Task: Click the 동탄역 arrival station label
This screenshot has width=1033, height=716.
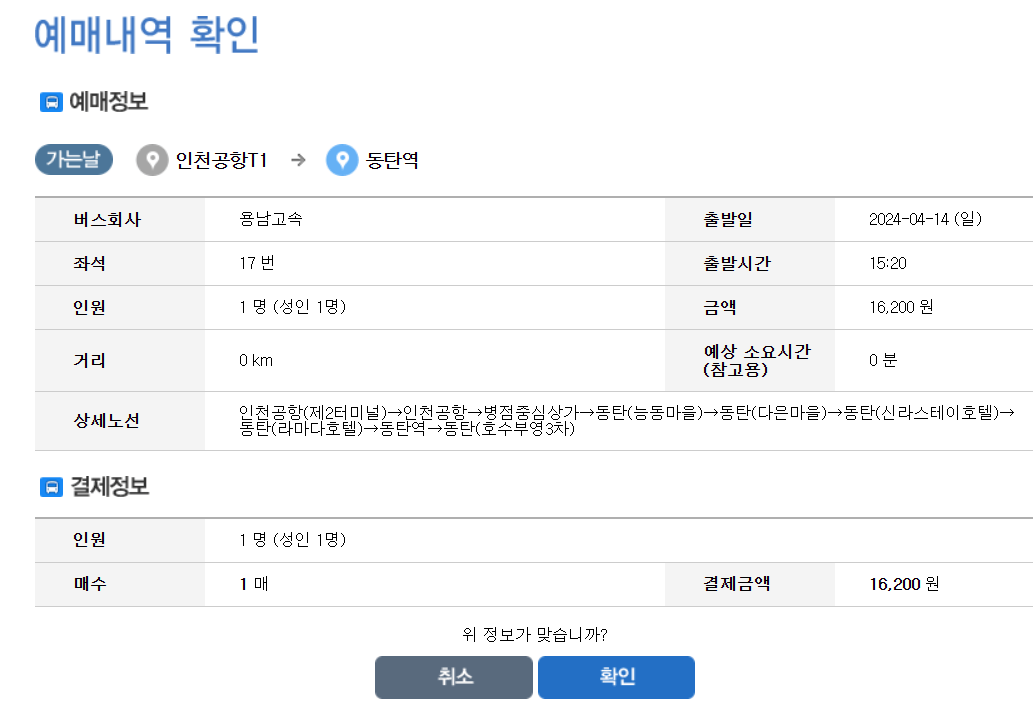Action: coord(389,159)
